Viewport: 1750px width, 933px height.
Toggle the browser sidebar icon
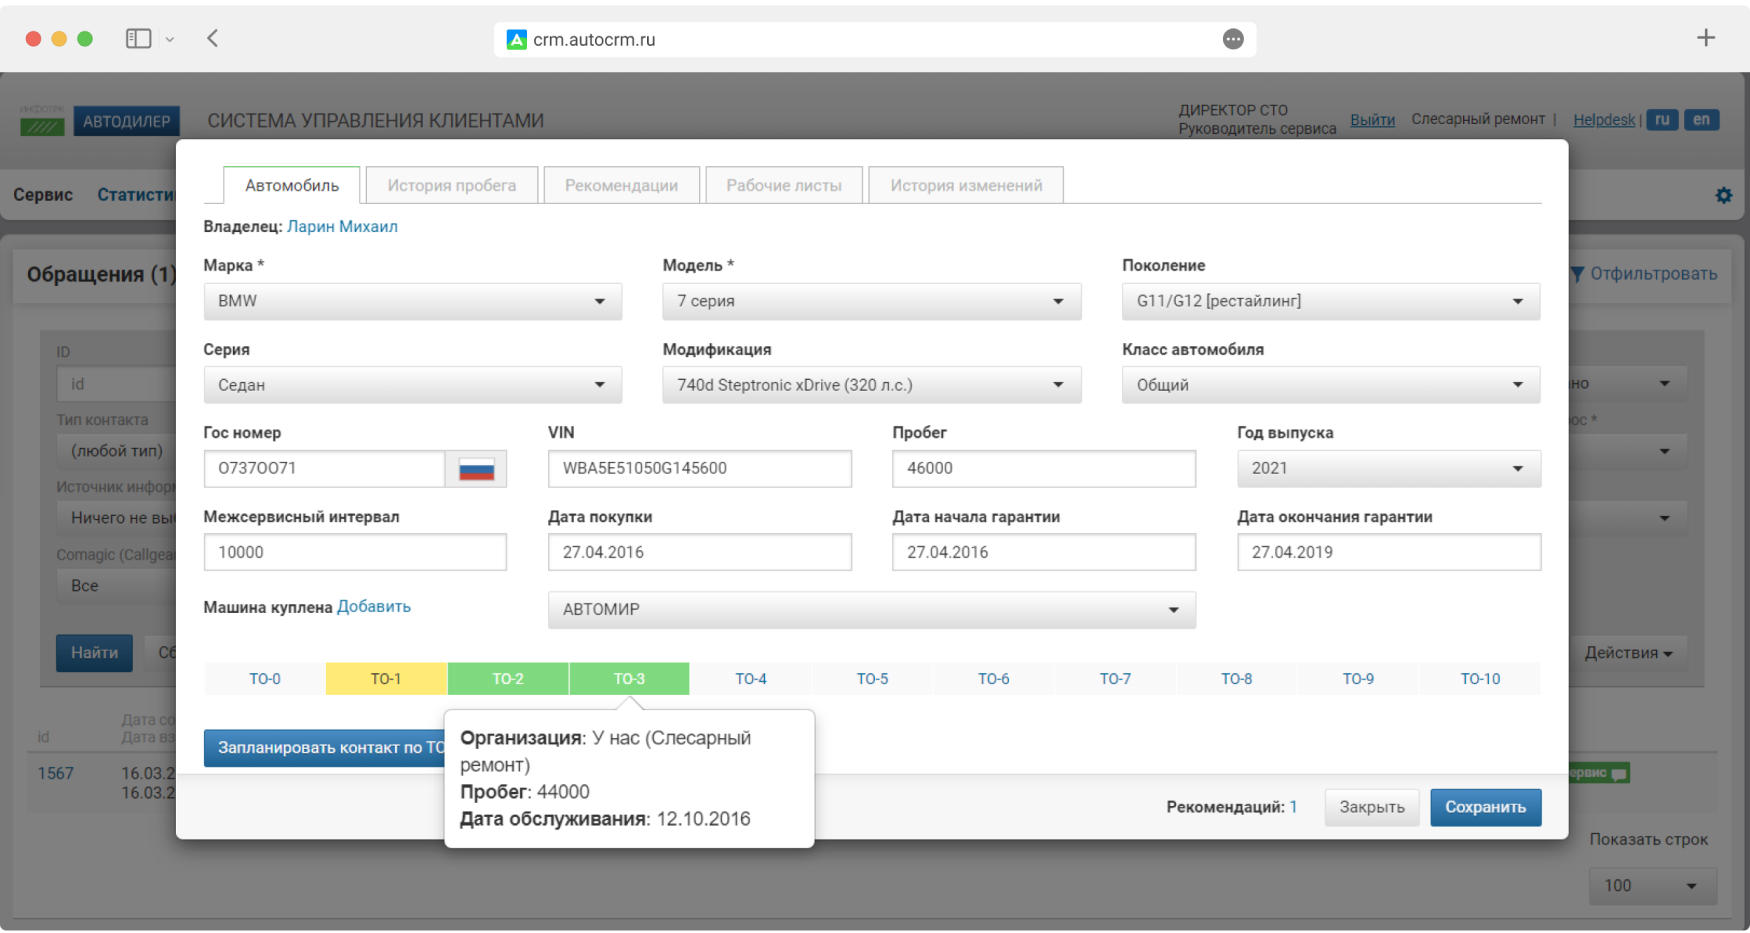click(x=138, y=39)
